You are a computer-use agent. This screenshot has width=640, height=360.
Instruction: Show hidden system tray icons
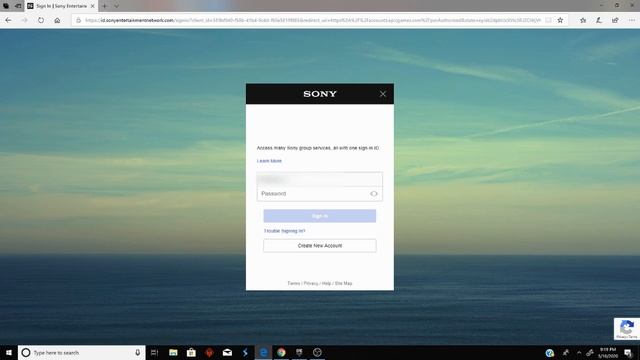pos(579,353)
